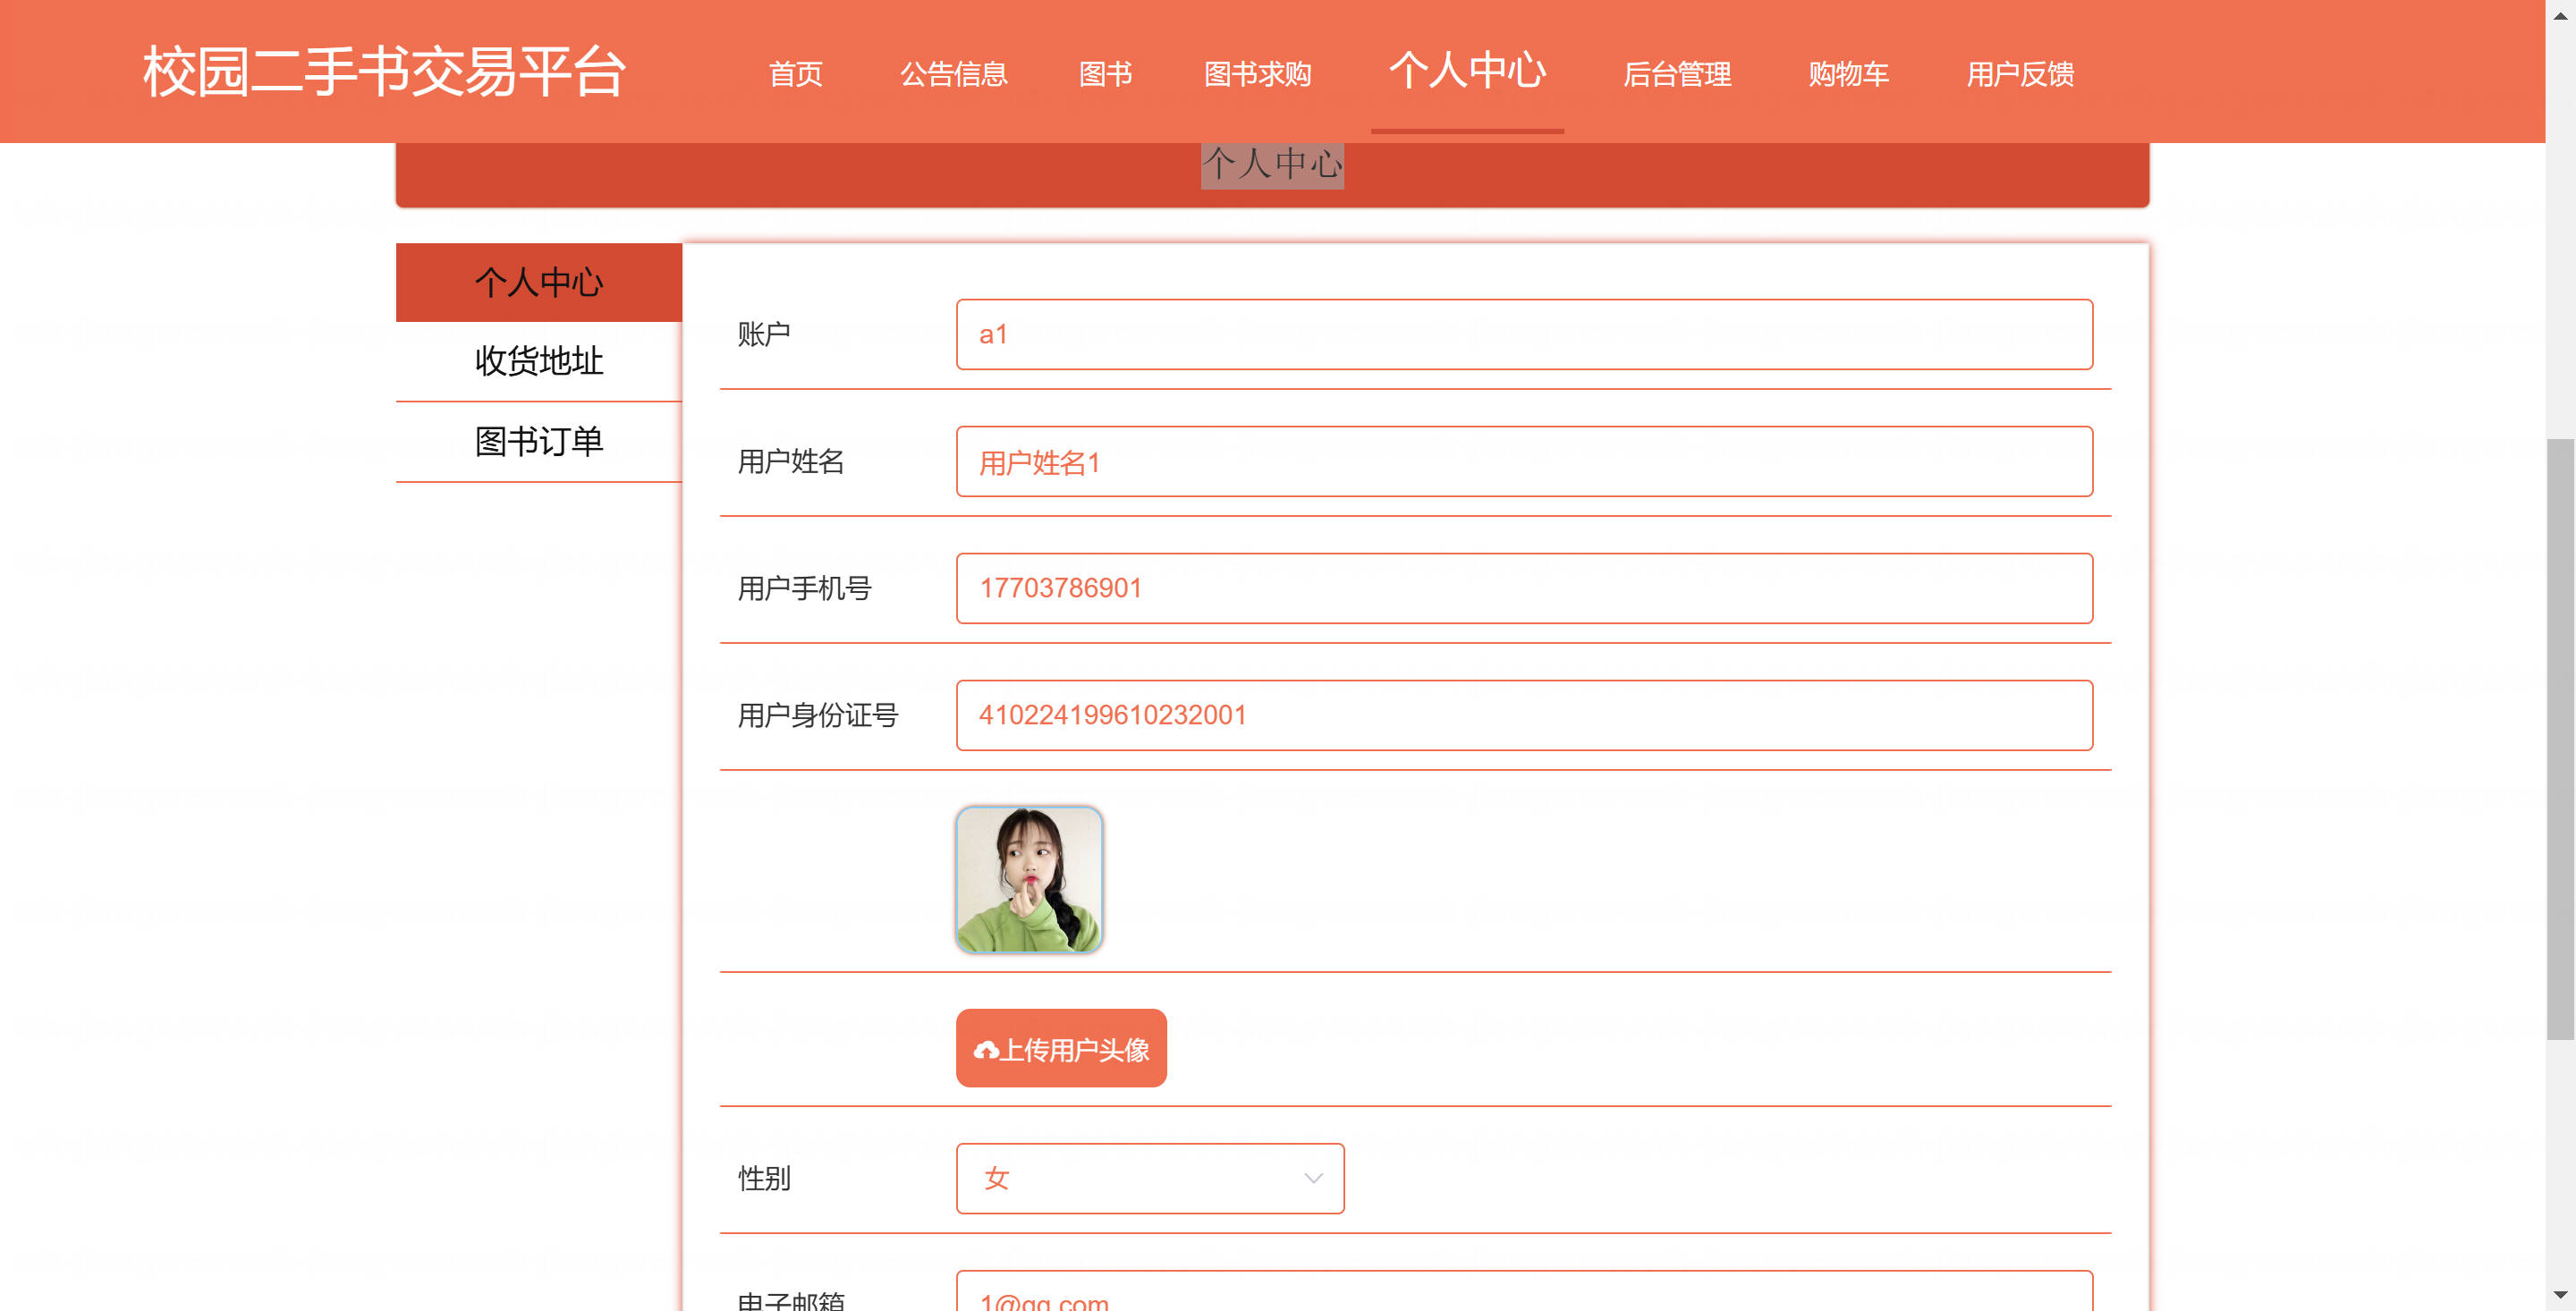
Task: Click the scrollbar down arrow
Action: pos(2560,1295)
